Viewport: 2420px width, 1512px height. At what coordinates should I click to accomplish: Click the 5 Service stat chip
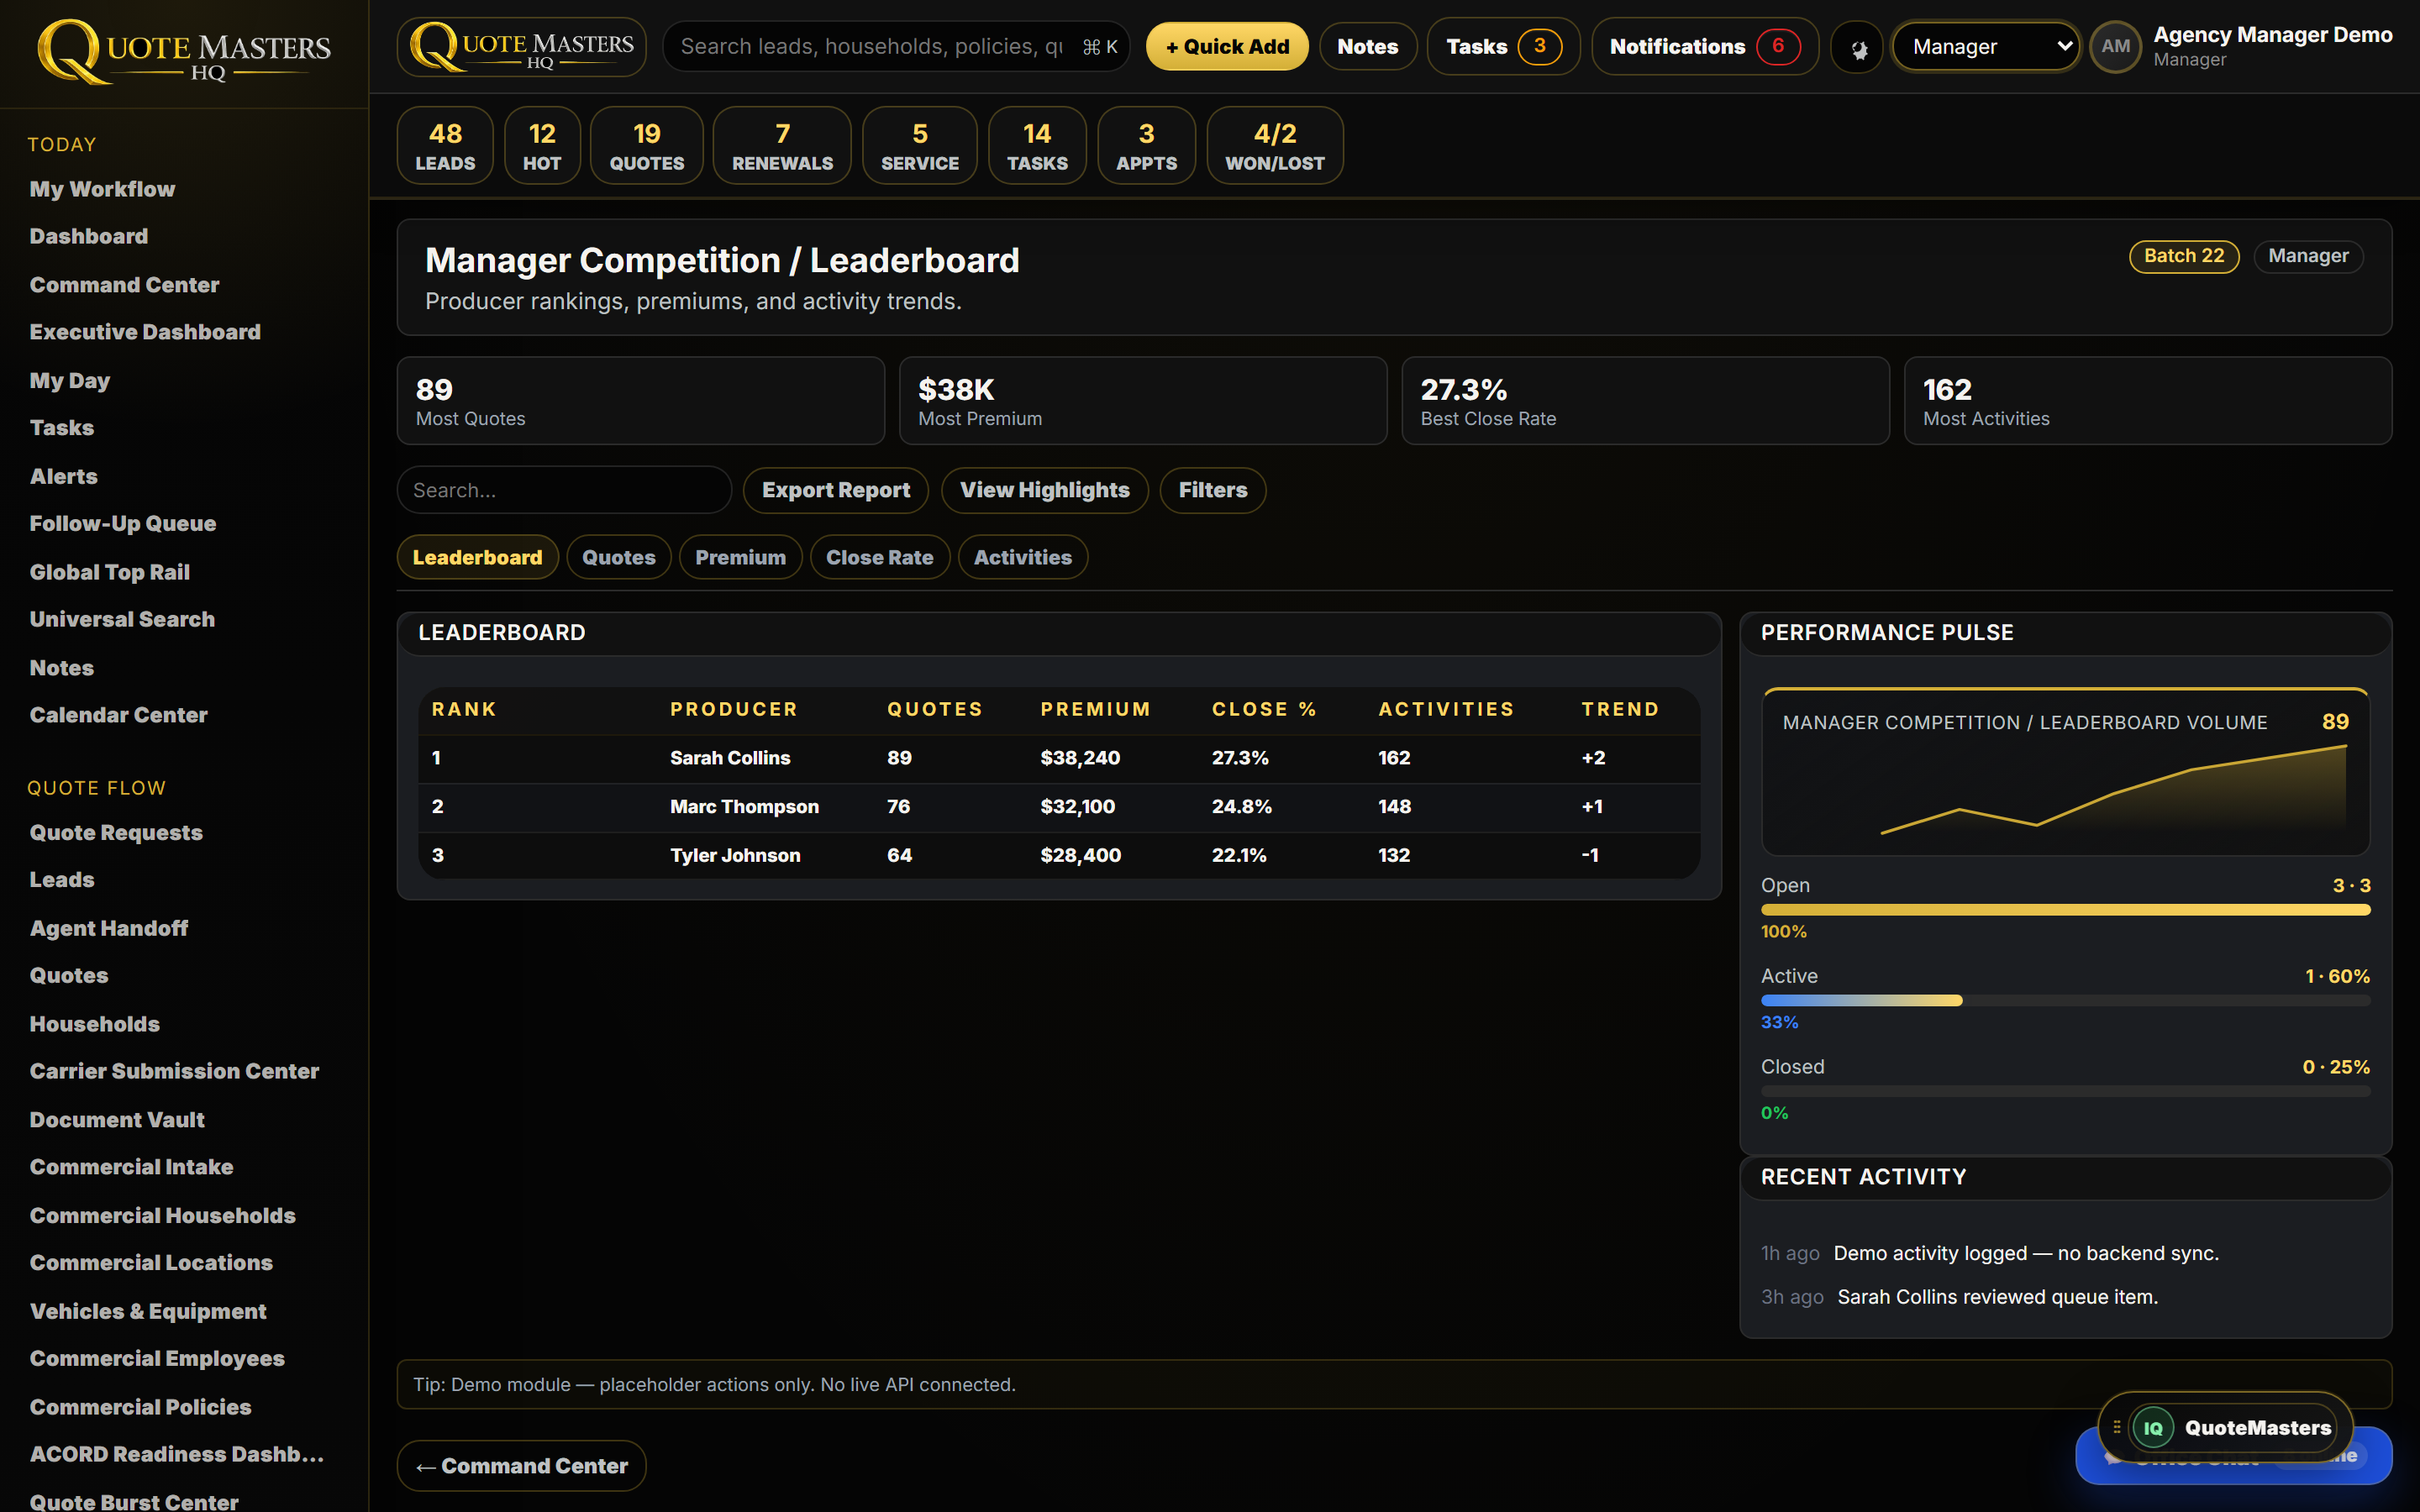click(920, 146)
